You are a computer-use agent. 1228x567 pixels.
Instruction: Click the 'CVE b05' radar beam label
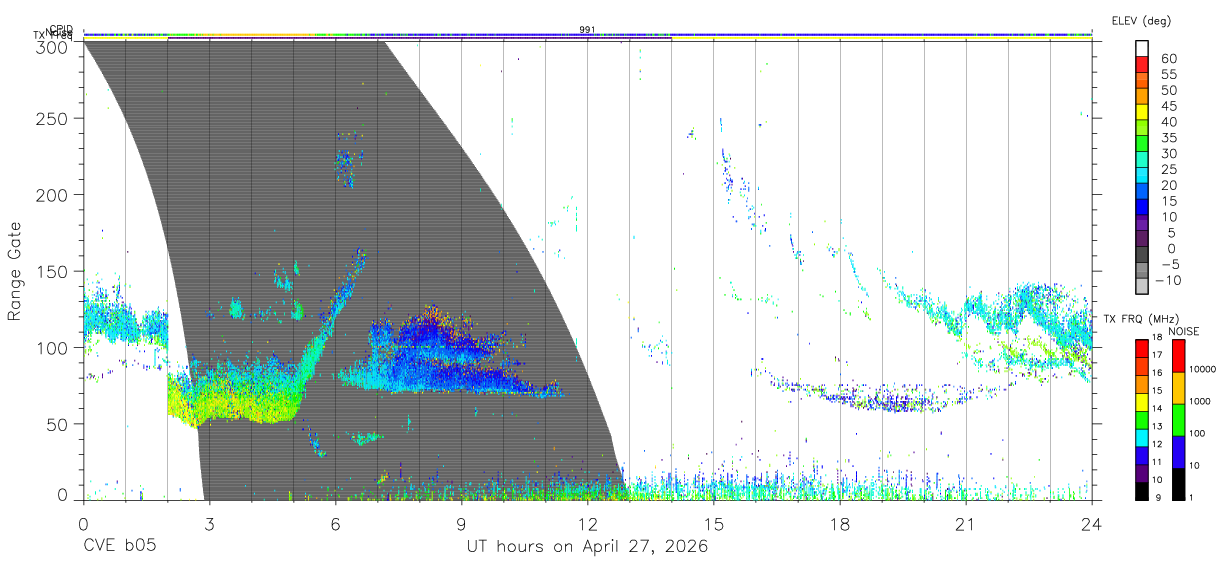click(x=119, y=547)
